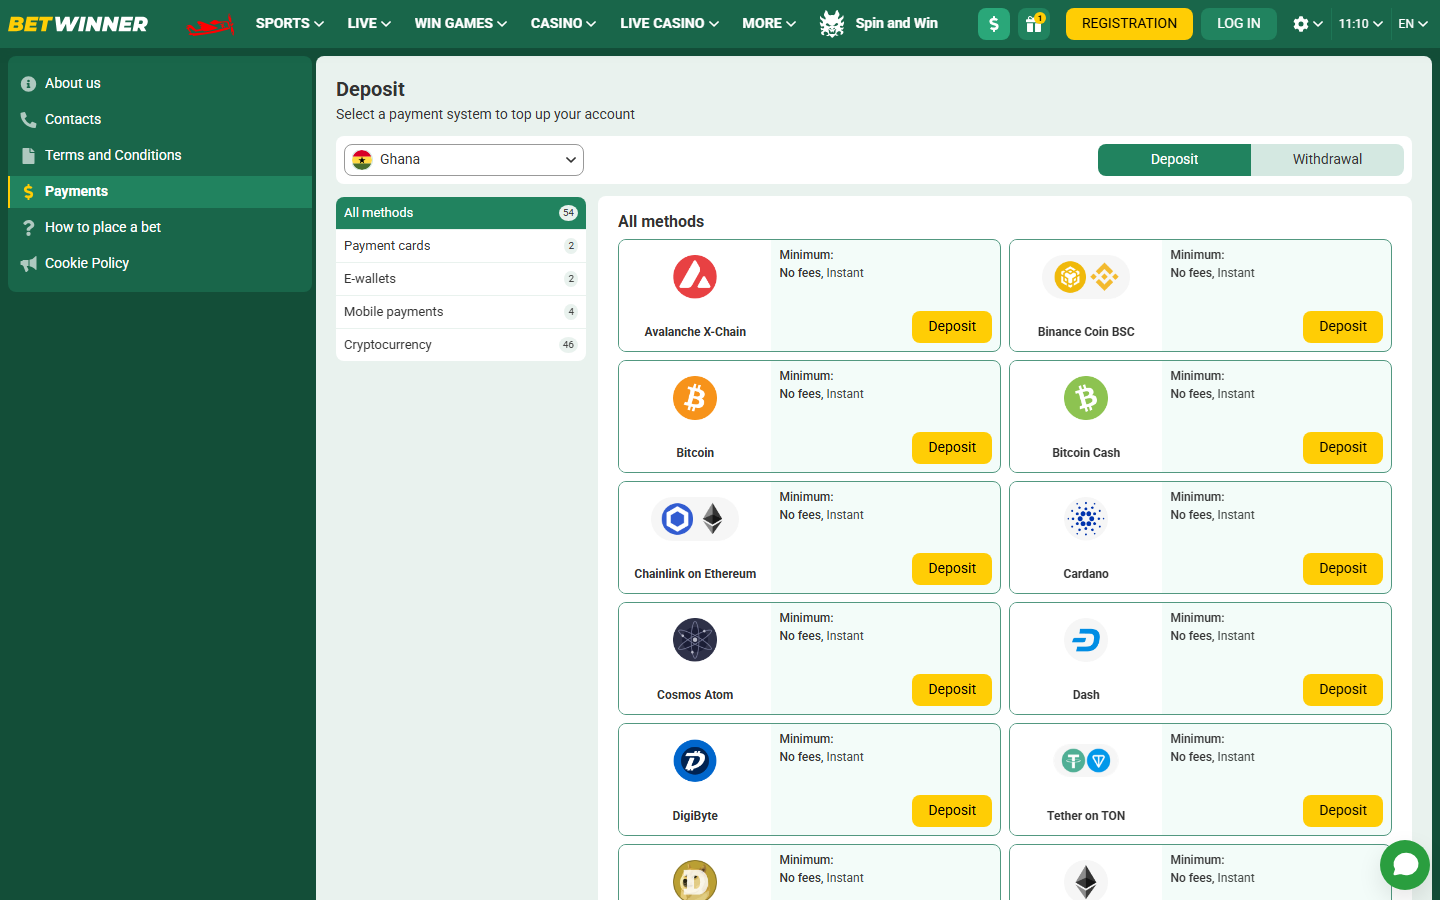Click the green dollar deposit icon
1440x900 pixels.
pos(994,24)
